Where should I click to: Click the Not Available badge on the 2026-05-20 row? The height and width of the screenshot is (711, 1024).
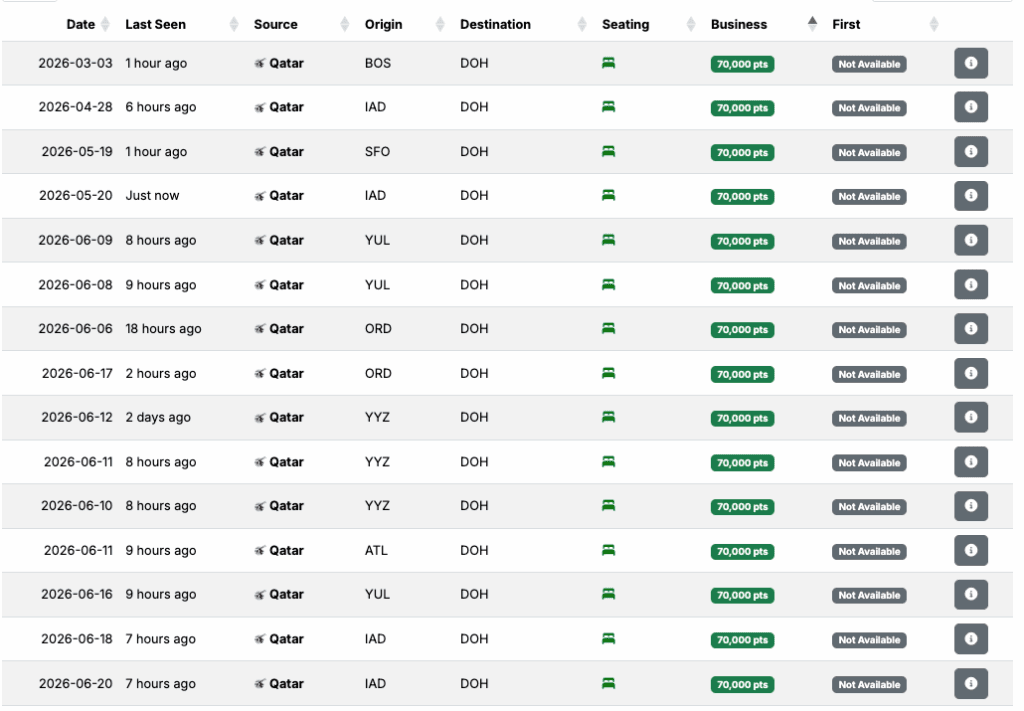(x=869, y=196)
